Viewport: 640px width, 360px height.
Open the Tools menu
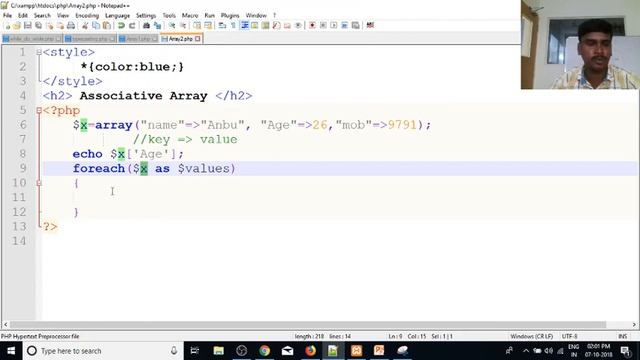[x=169, y=16]
